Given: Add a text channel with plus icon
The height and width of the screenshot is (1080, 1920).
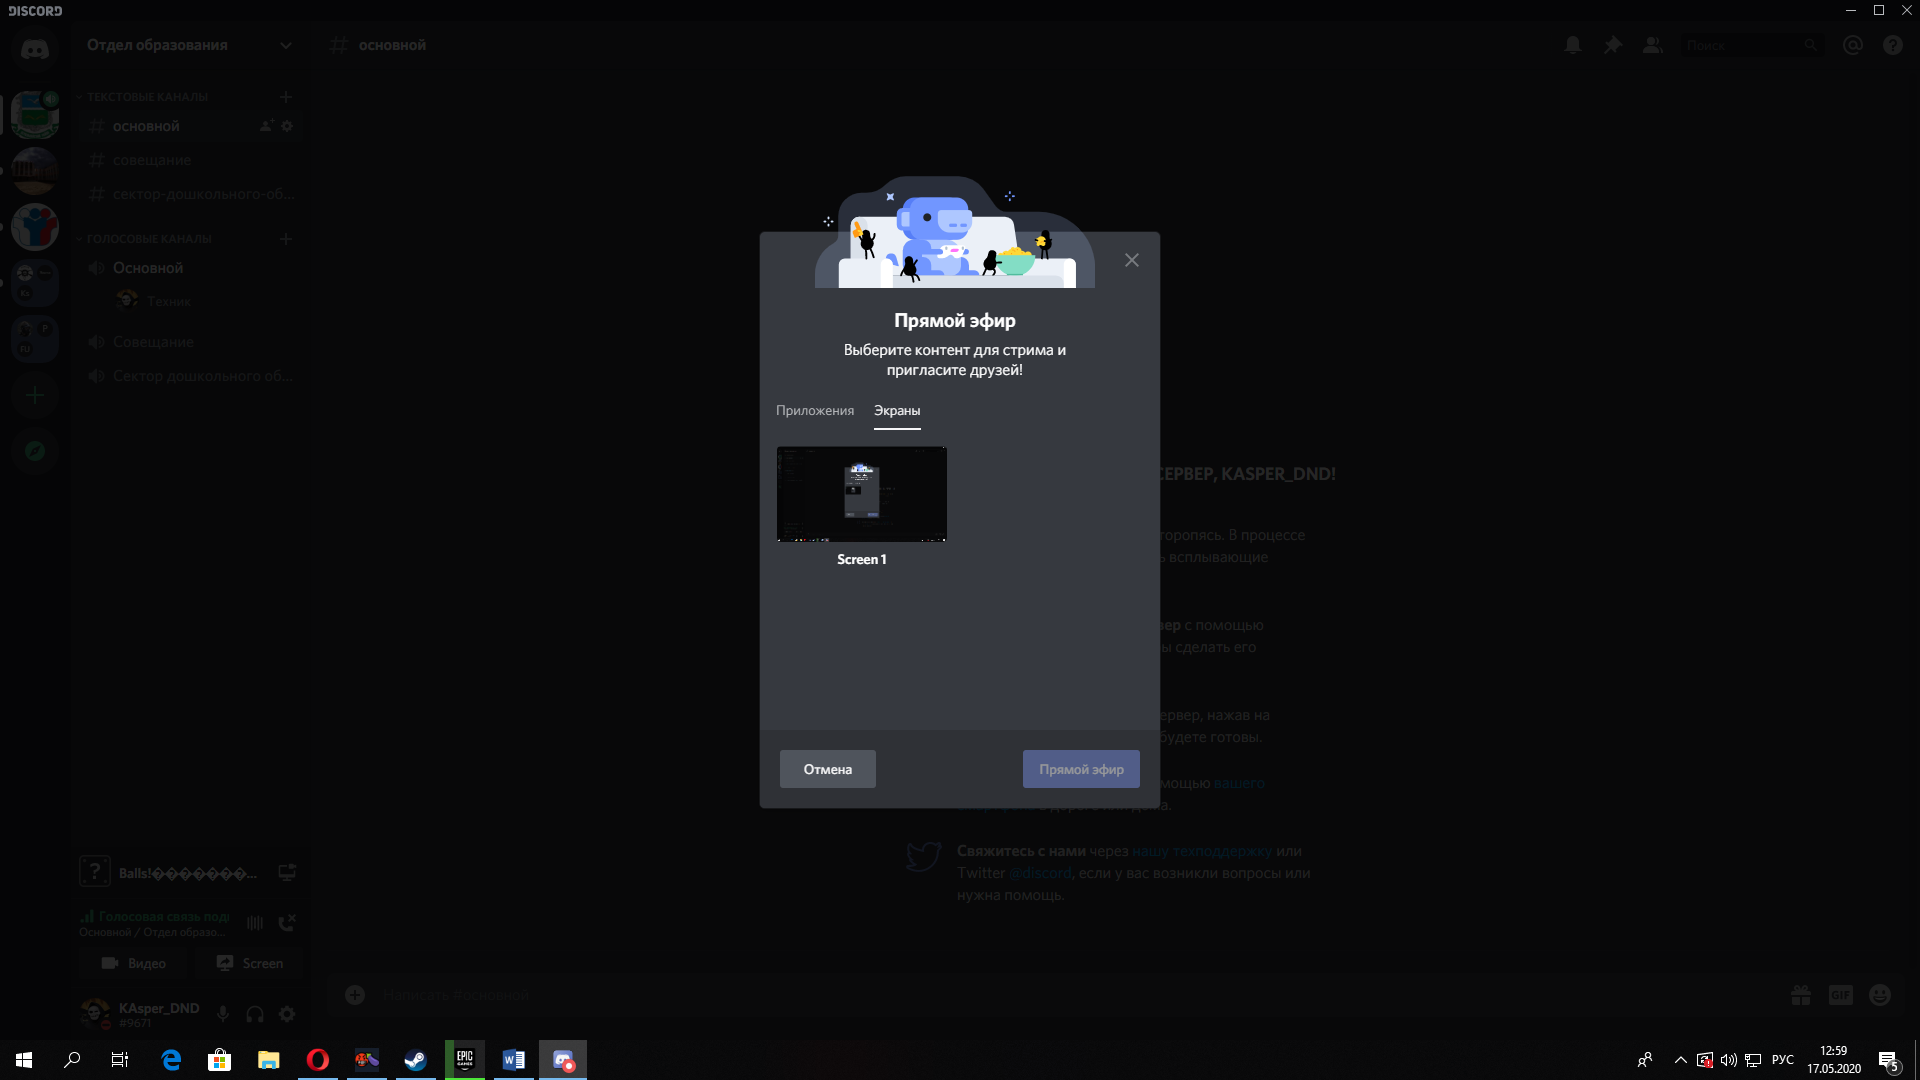Looking at the screenshot, I should (286, 97).
